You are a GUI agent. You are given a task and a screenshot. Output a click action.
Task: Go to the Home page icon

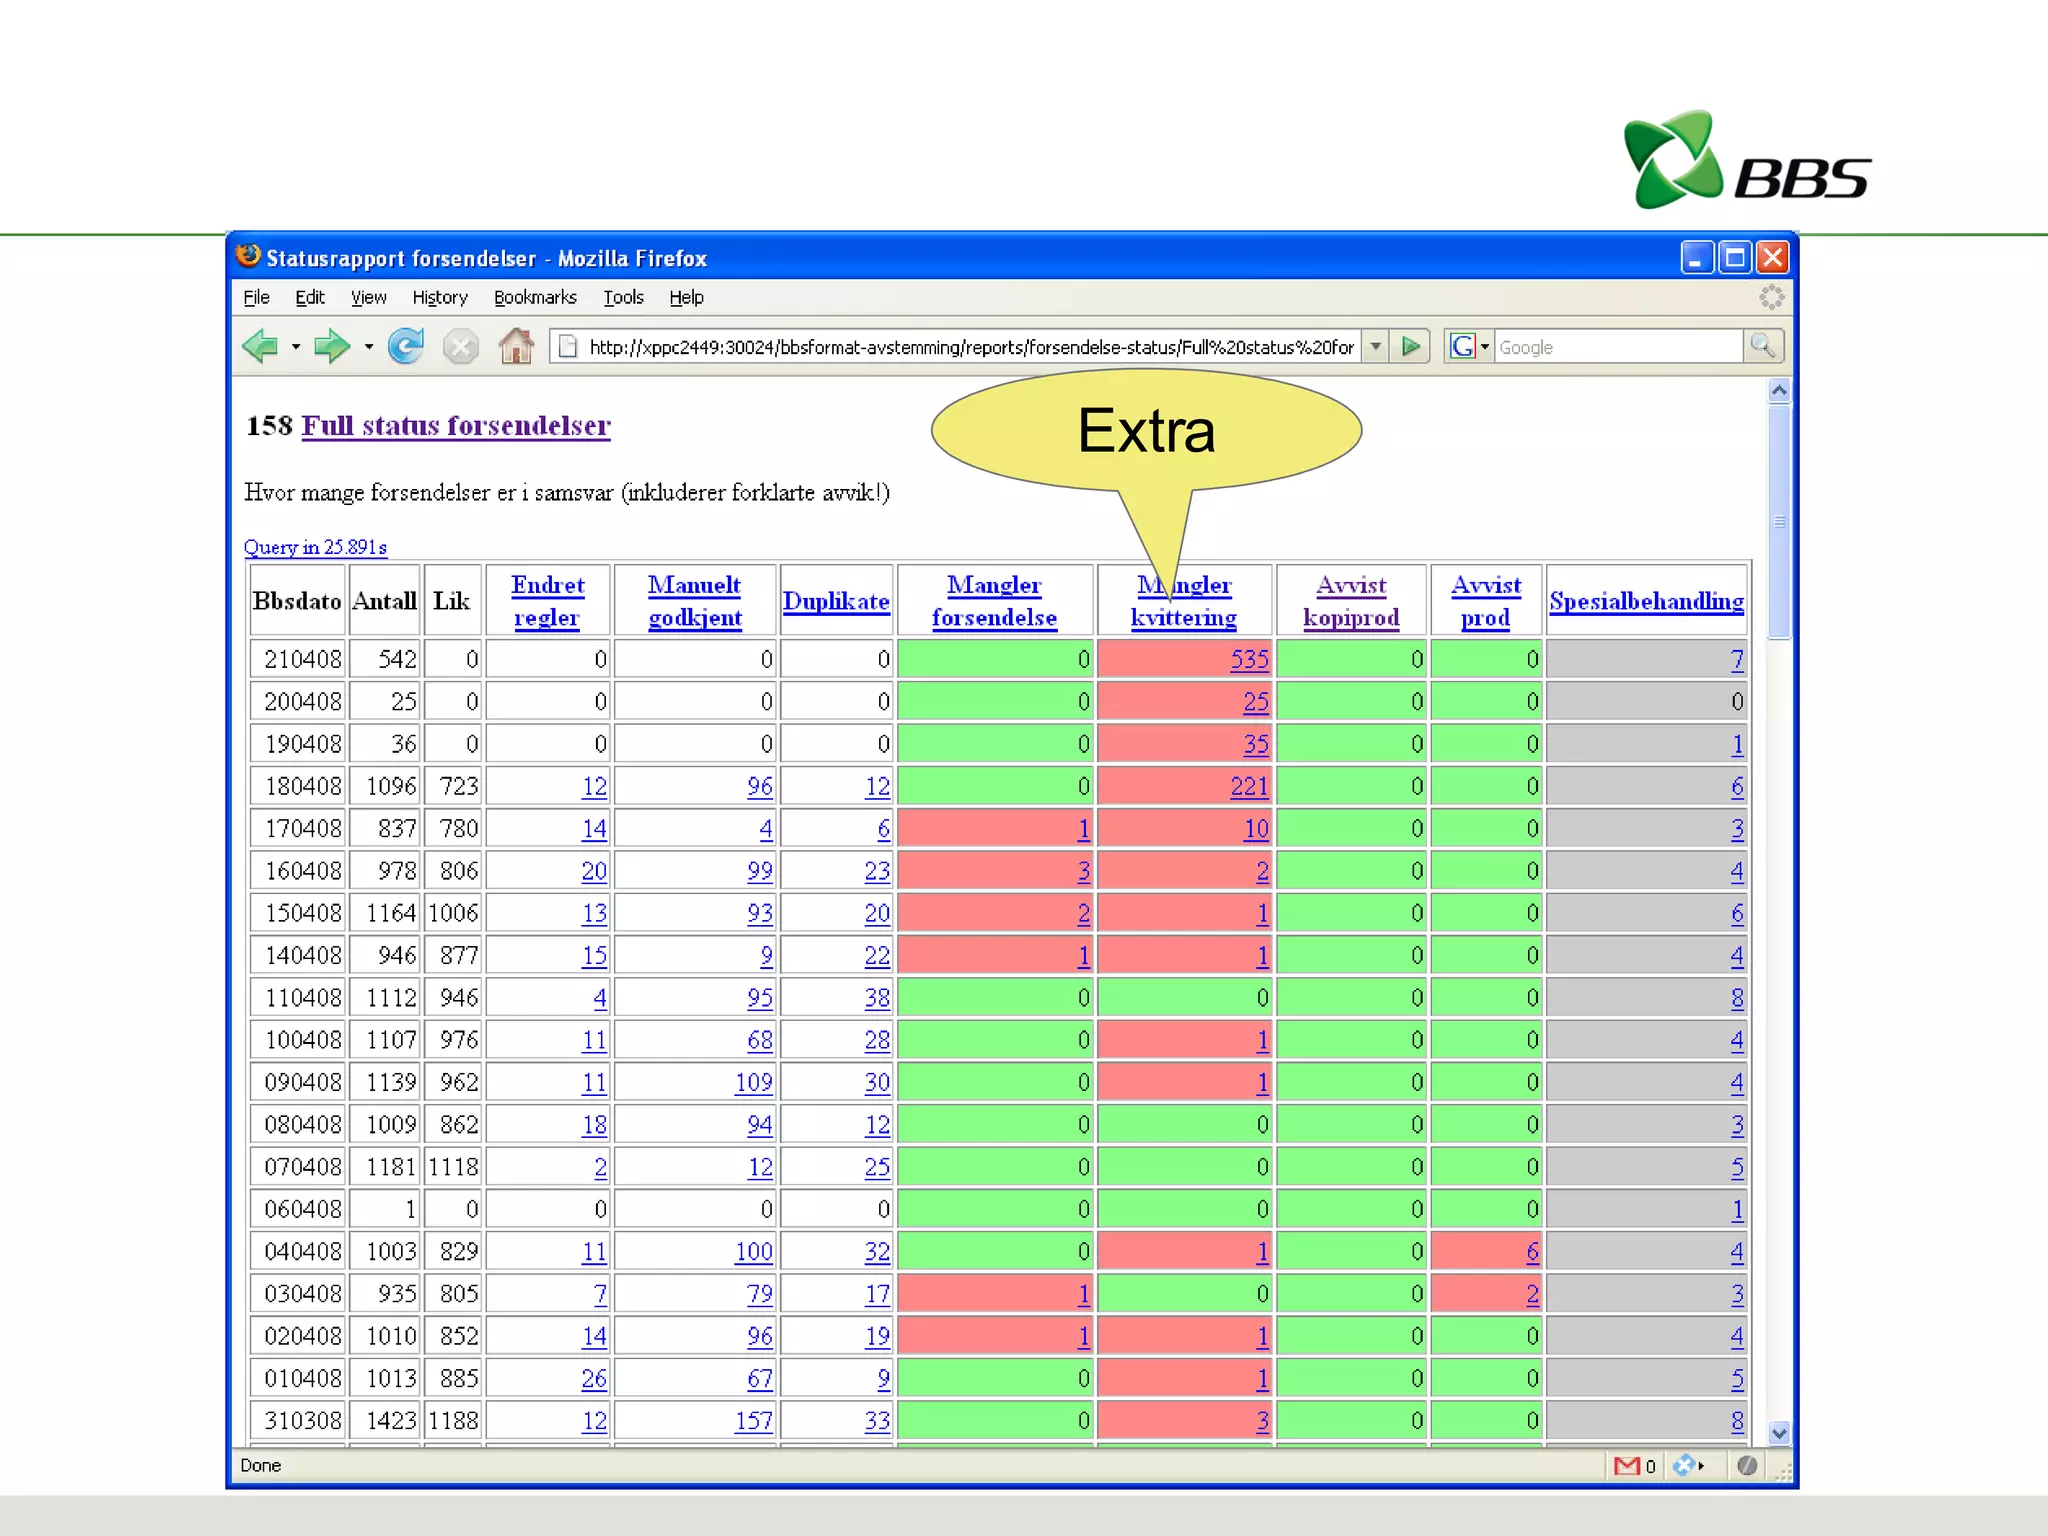click(x=516, y=347)
